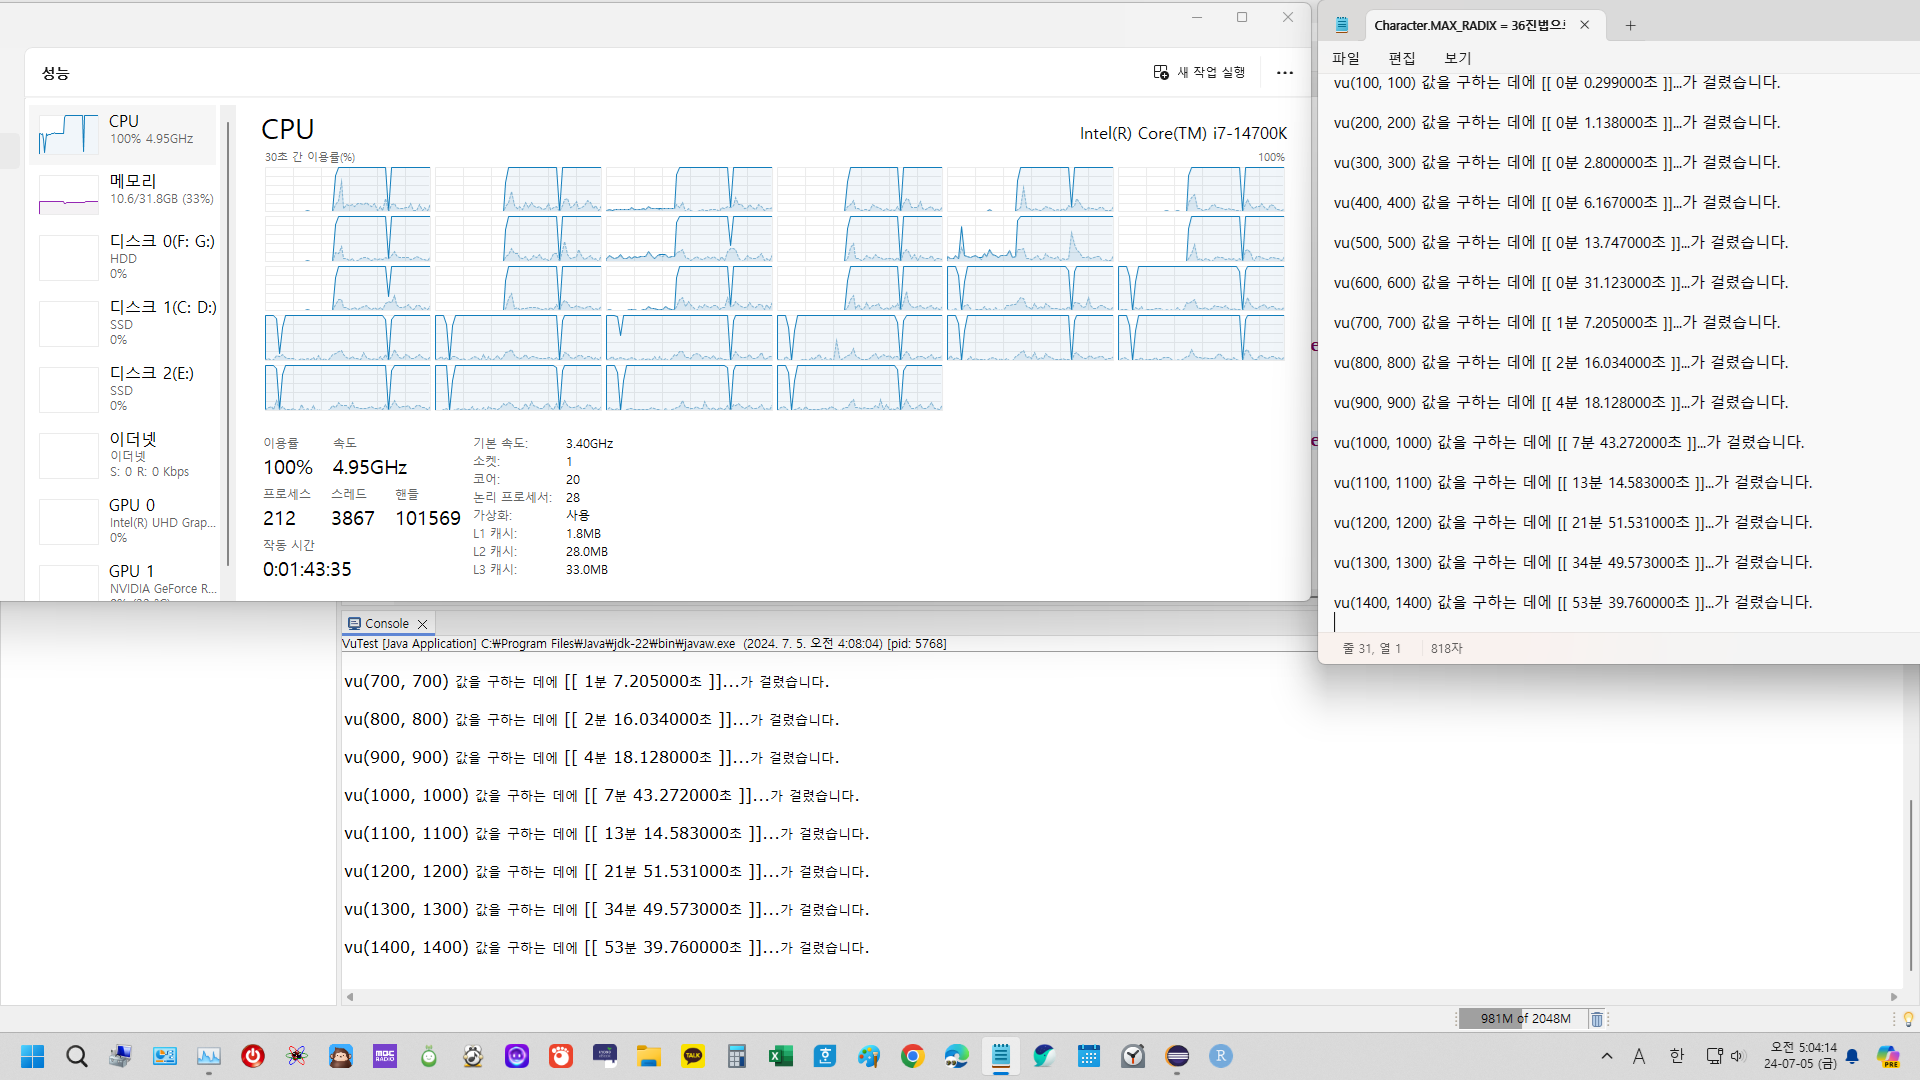Add a new Notepad tab

pos(1630,26)
